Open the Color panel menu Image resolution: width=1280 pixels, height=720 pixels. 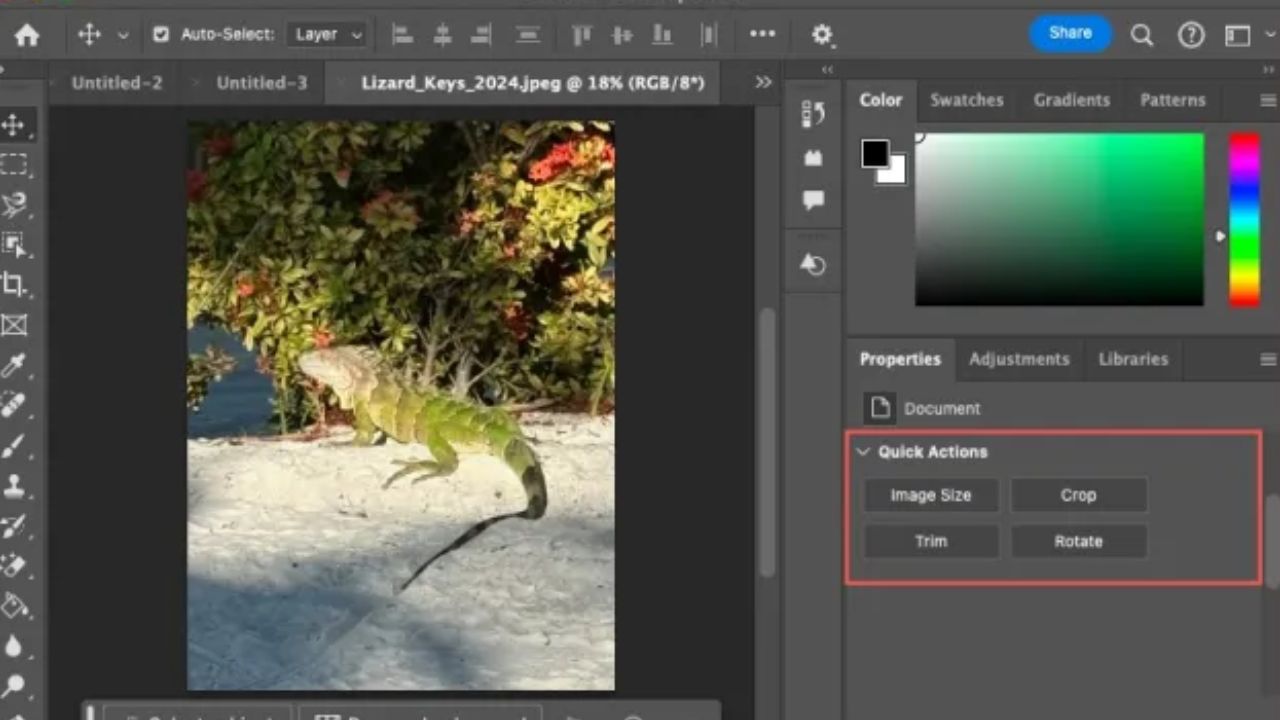[x=1268, y=100]
